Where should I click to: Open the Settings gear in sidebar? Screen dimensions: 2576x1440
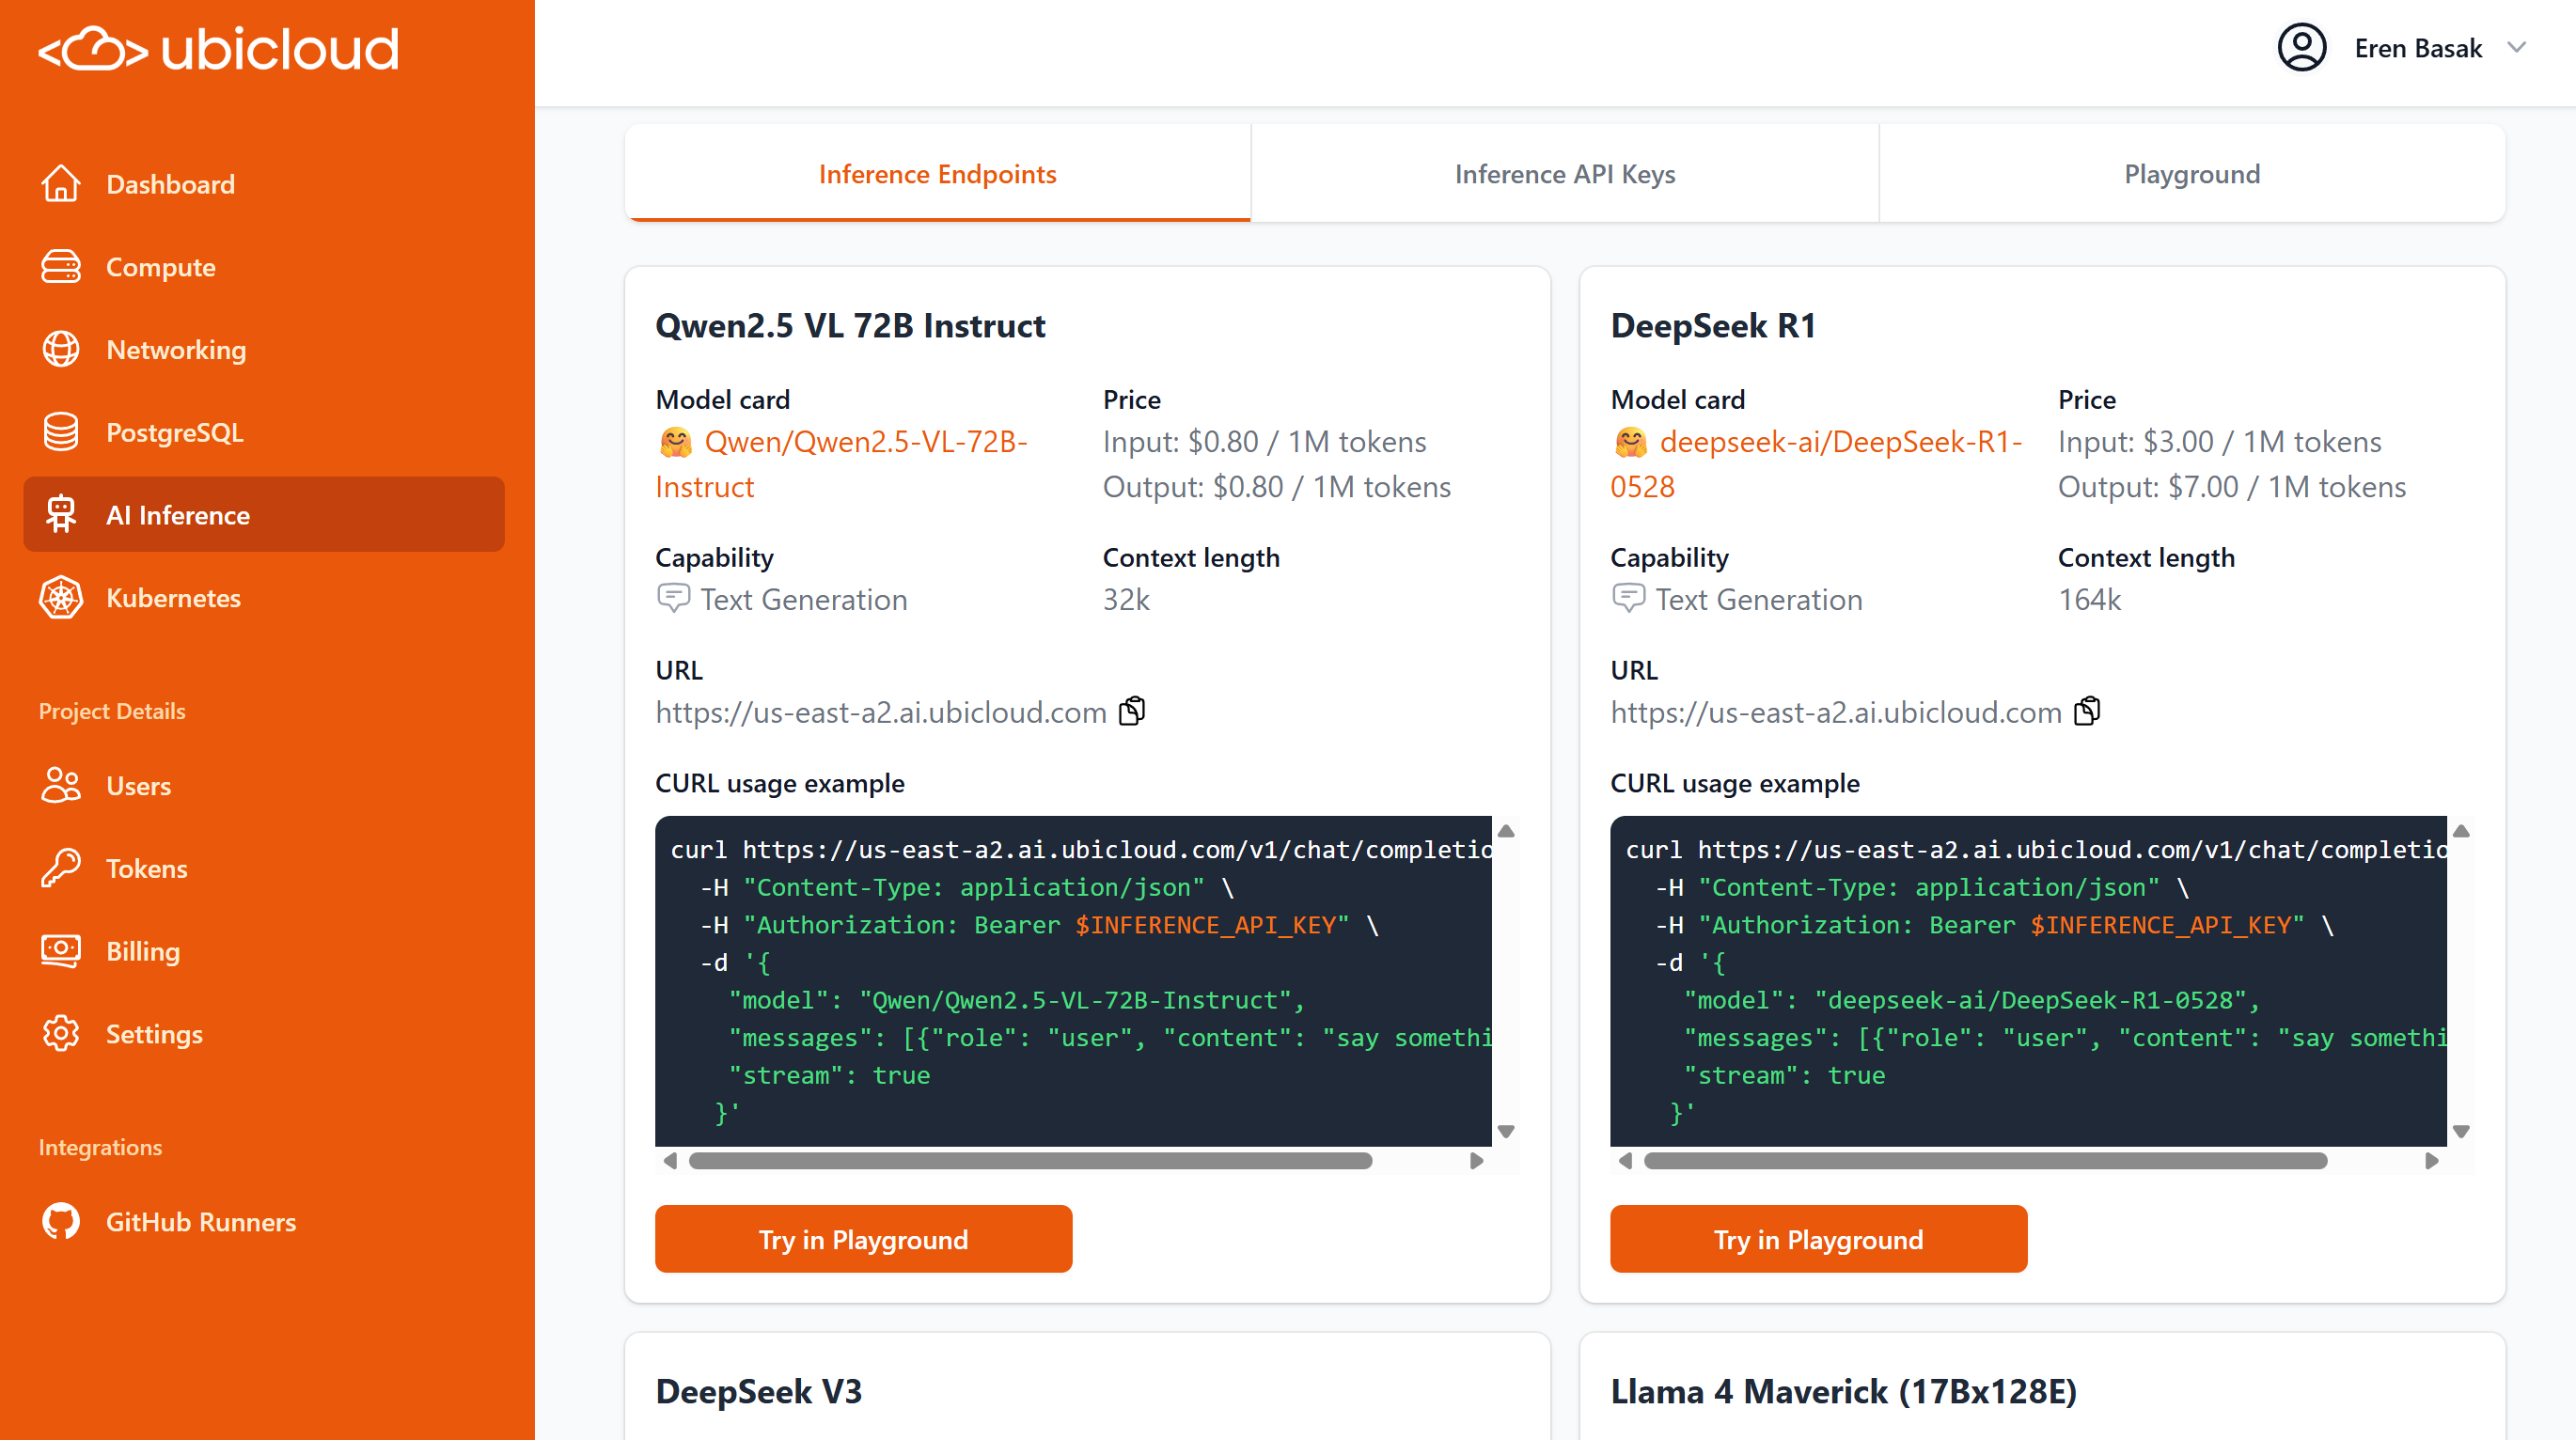[x=61, y=1033]
